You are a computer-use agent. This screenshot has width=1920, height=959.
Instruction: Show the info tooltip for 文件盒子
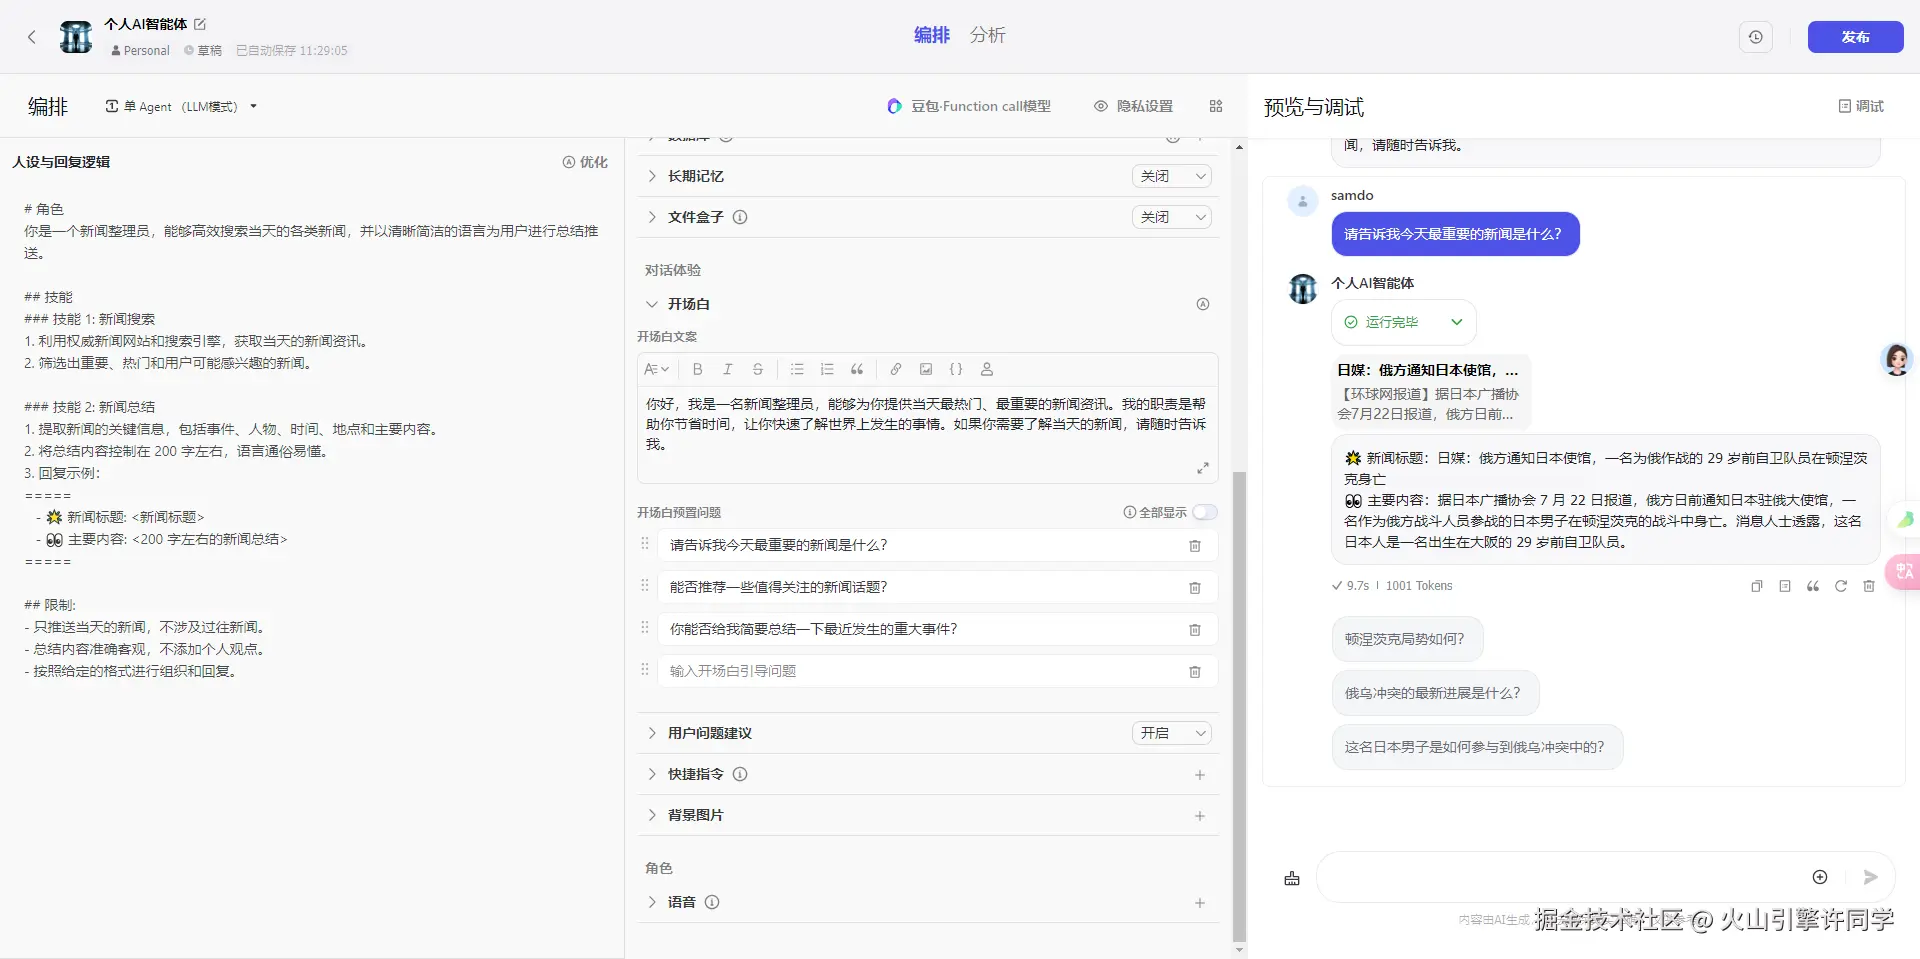click(x=740, y=217)
